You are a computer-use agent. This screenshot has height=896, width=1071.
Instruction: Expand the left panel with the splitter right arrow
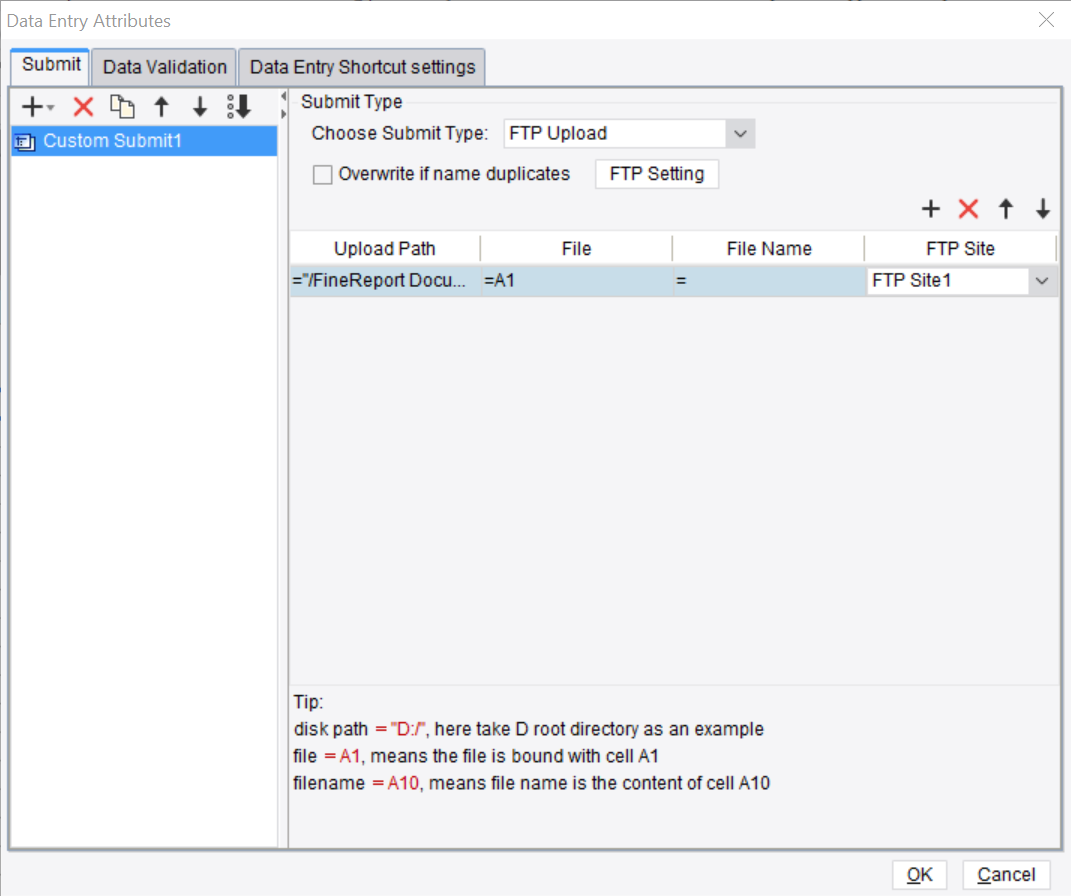click(x=283, y=114)
